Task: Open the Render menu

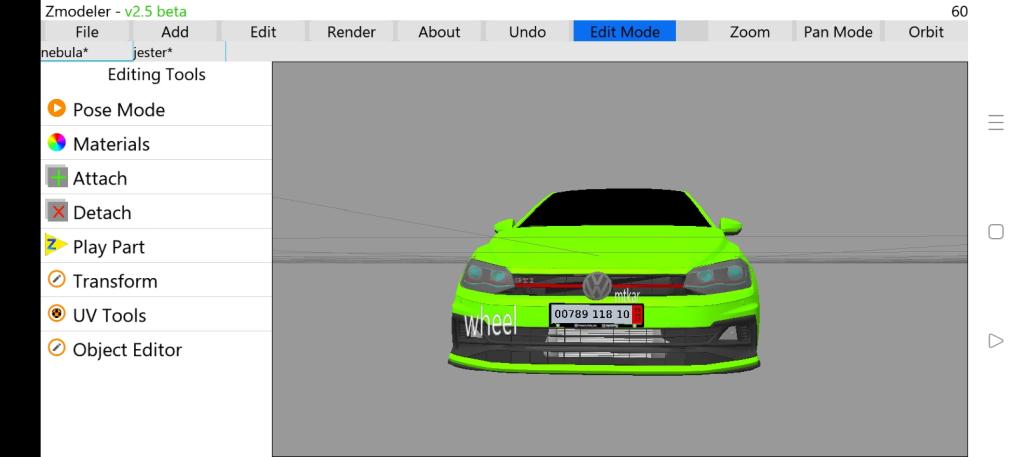Action: (351, 31)
